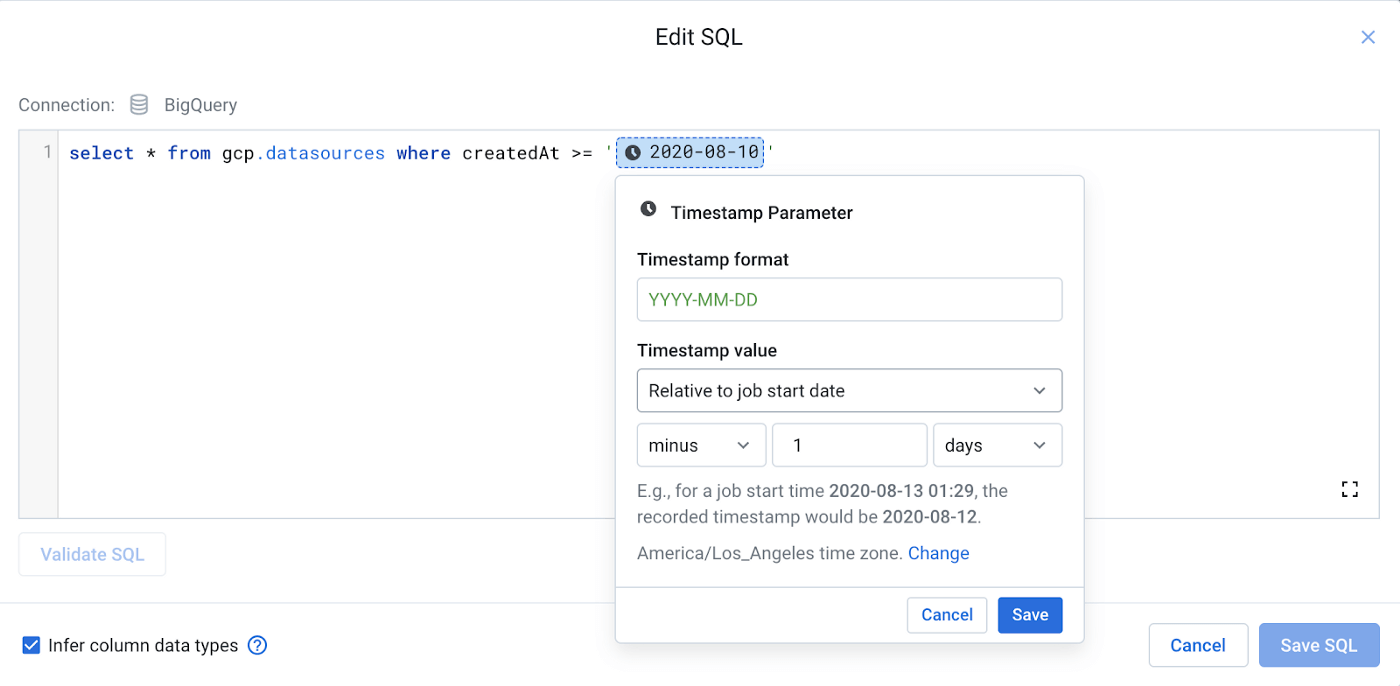Open the Timestamp value dropdown
Viewport: 1400px width, 686px height.
849,391
